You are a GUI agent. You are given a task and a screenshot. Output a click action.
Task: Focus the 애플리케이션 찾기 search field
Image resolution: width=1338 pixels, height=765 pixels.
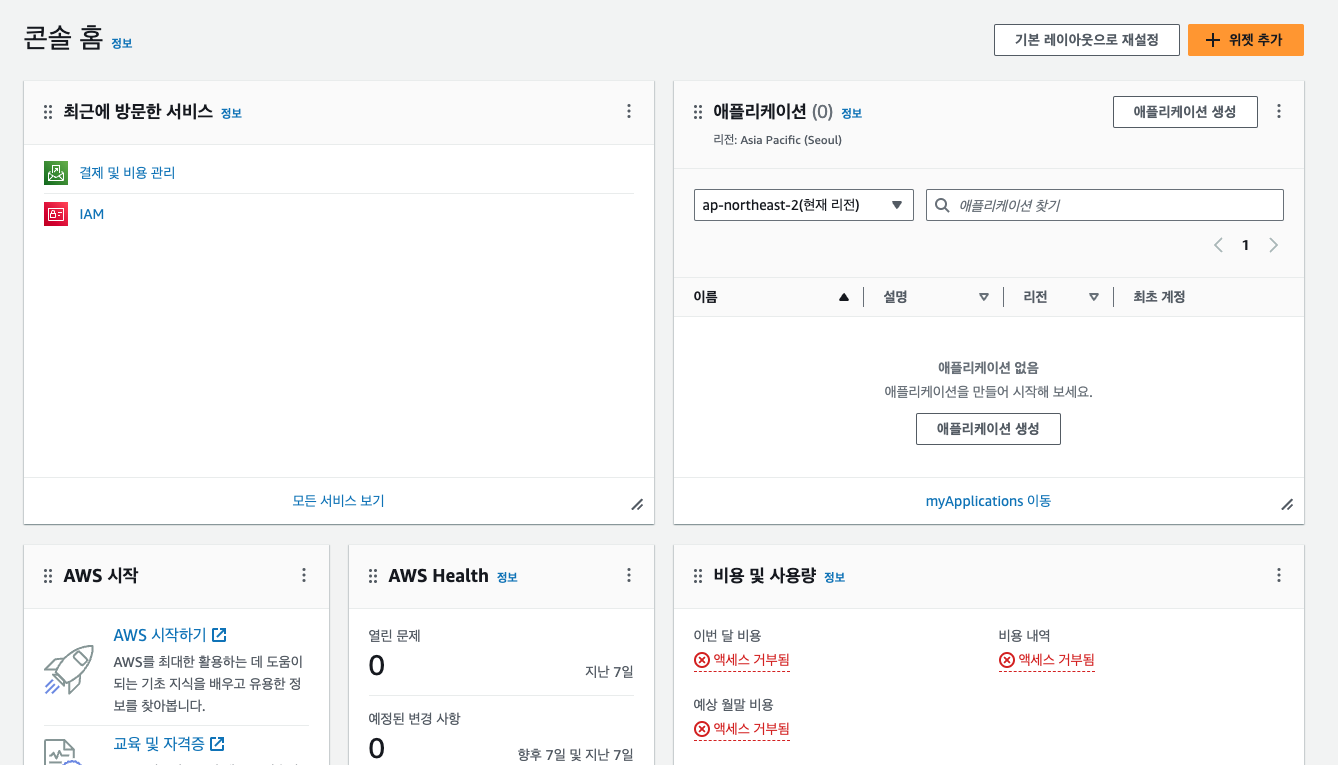[x=1104, y=205]
